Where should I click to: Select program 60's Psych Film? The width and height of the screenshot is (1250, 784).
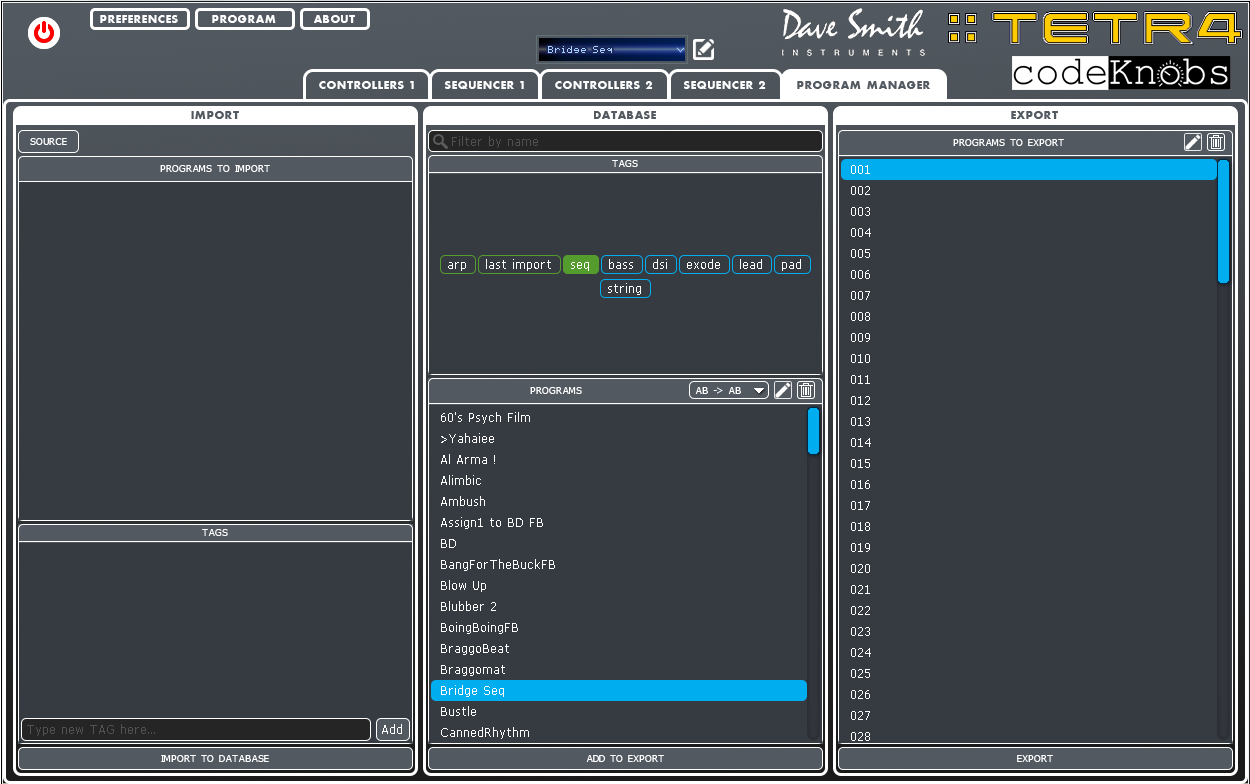pyautogui.click(x=619, y=418)
